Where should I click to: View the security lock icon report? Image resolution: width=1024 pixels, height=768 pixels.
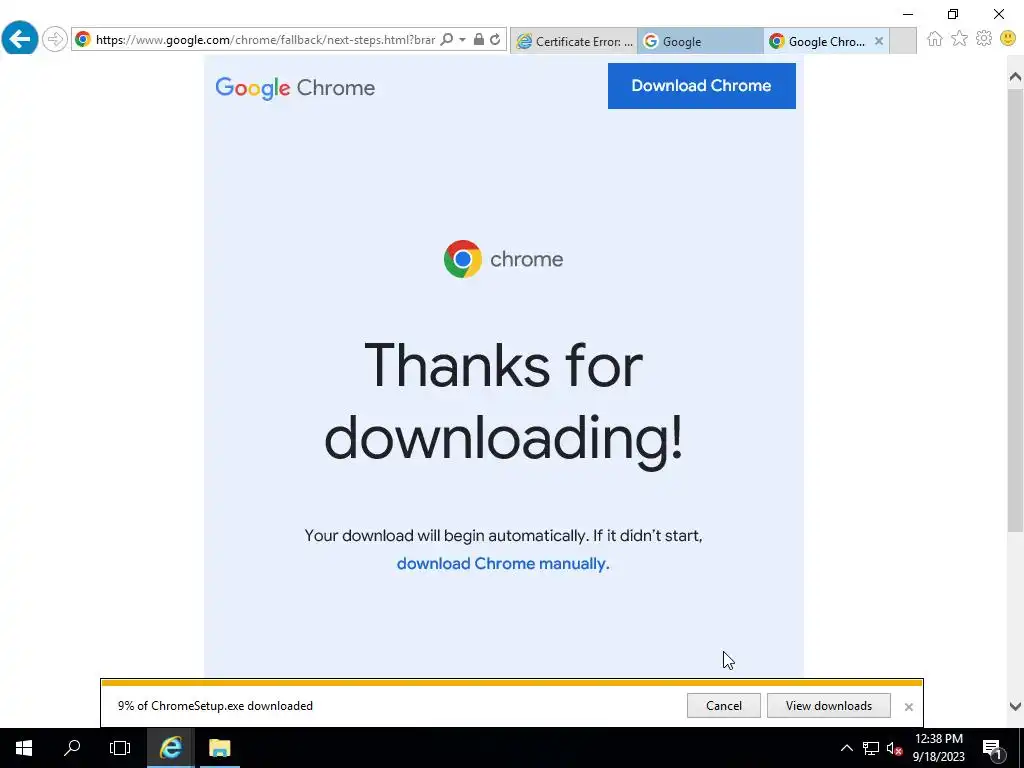[x=479, y=39]
